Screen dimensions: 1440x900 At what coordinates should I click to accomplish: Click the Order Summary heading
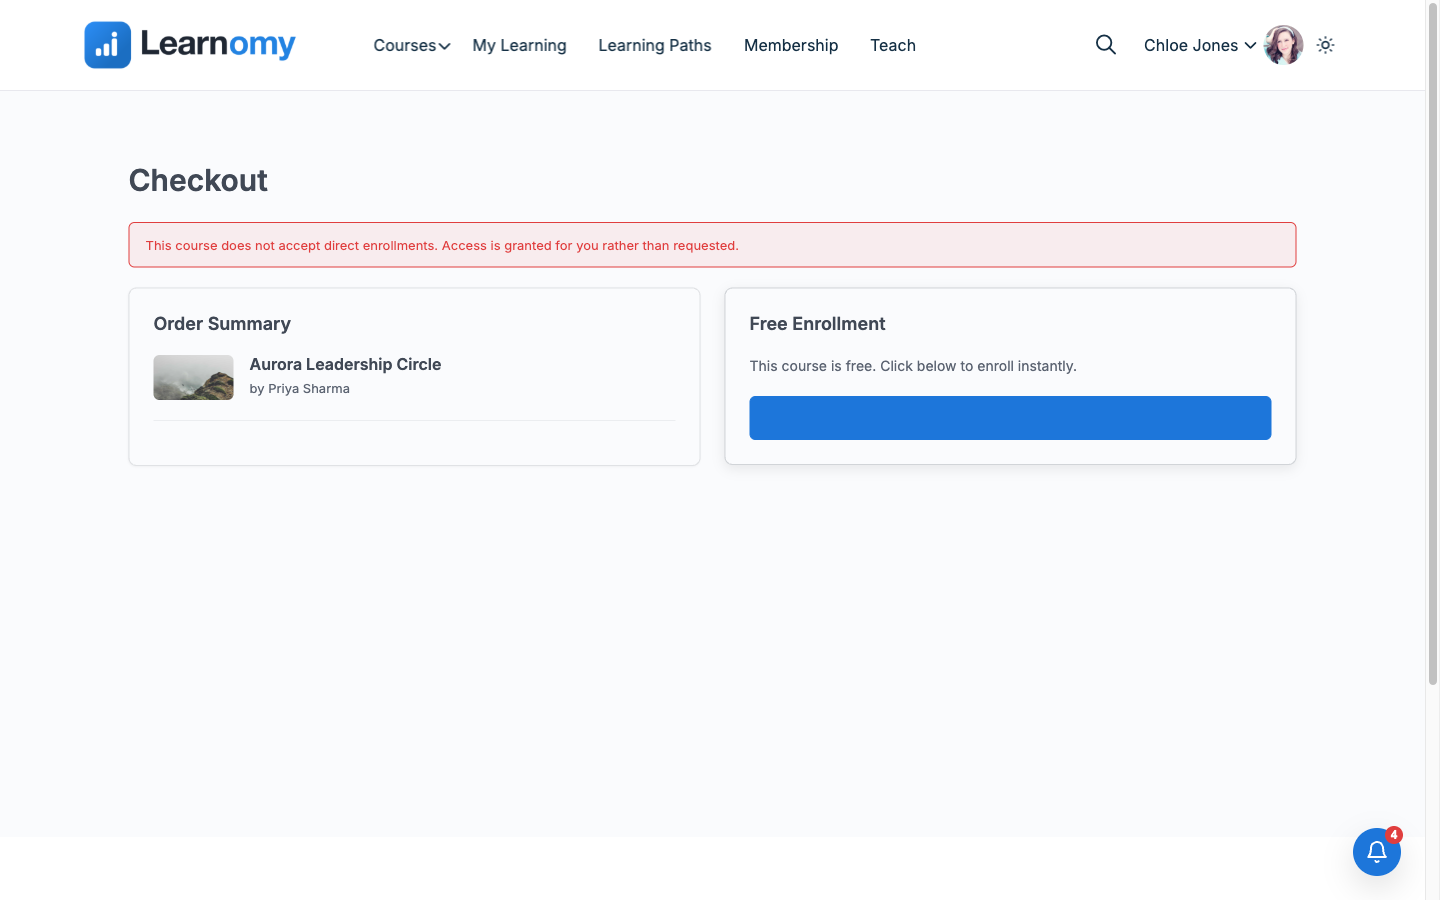(222, 324)
